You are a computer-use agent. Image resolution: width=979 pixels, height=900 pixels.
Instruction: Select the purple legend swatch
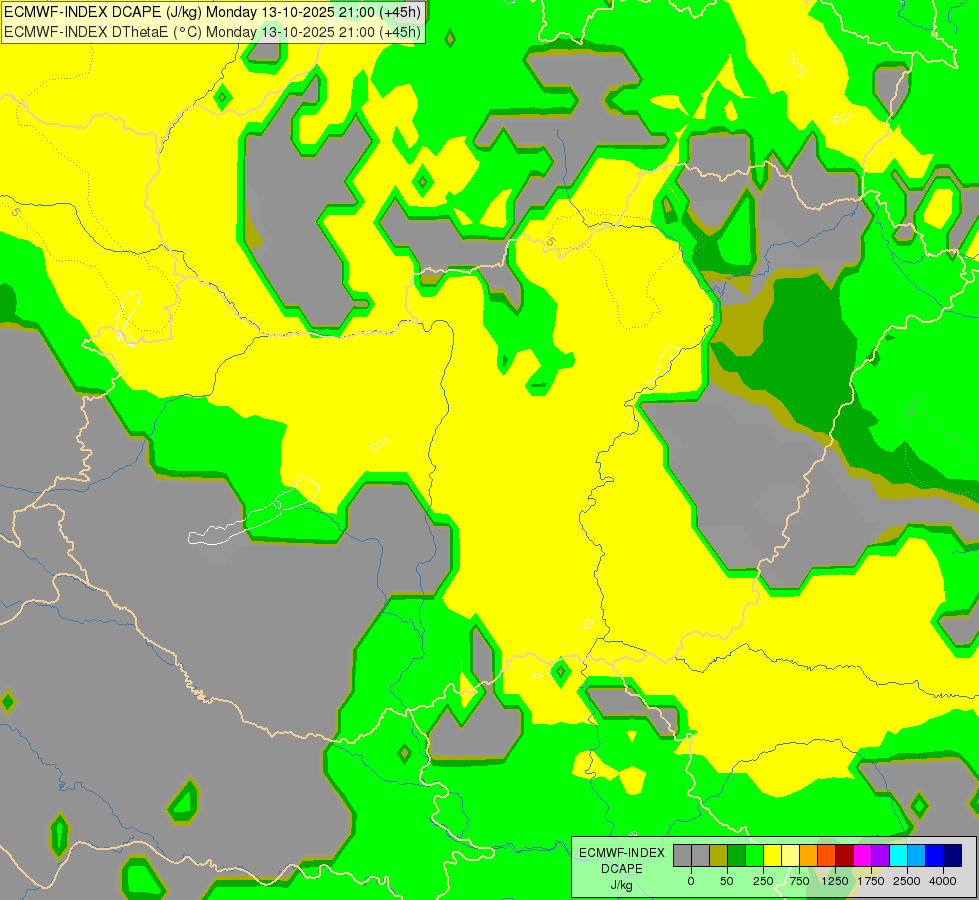pos(880,855)
